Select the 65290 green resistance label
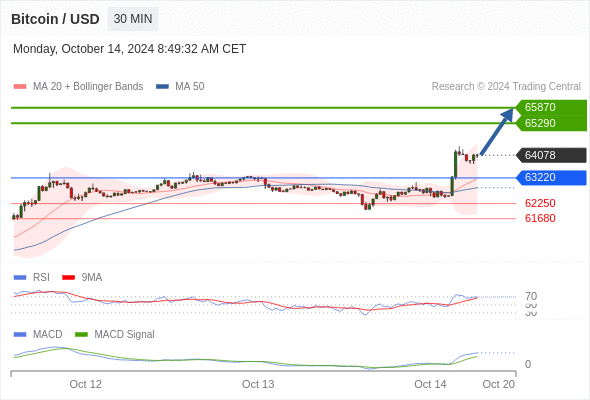 (x=551, y=123)
